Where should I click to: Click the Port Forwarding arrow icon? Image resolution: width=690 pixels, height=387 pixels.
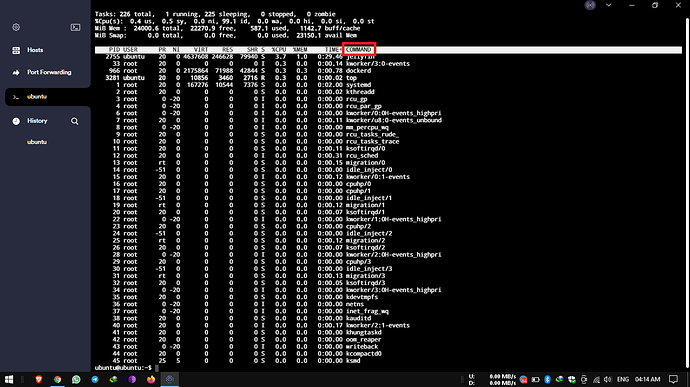pos(16,73)
